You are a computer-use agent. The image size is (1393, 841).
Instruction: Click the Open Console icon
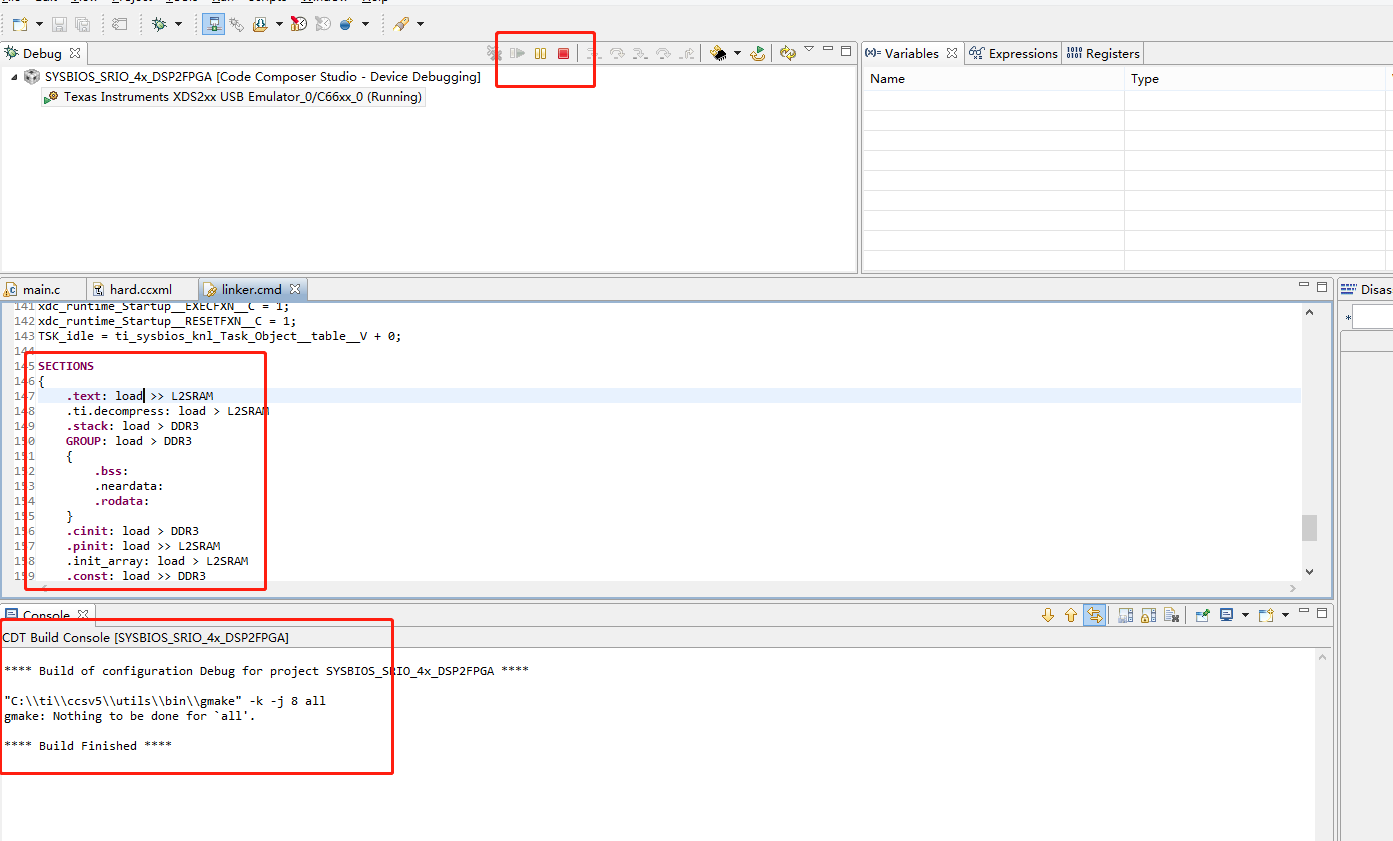click(1266, 615)
